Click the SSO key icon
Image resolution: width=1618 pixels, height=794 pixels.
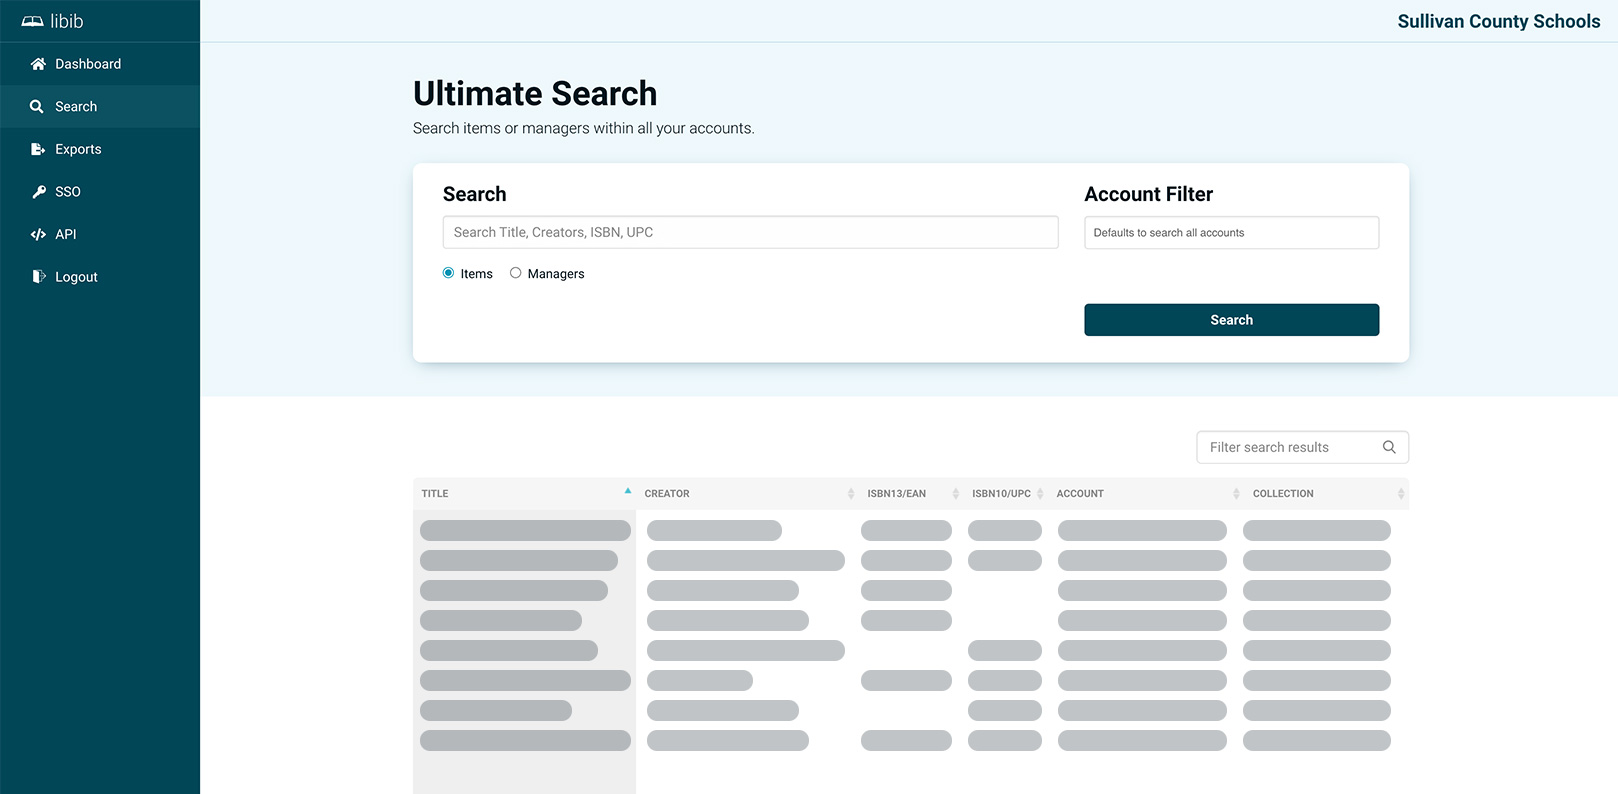(38, 192)
